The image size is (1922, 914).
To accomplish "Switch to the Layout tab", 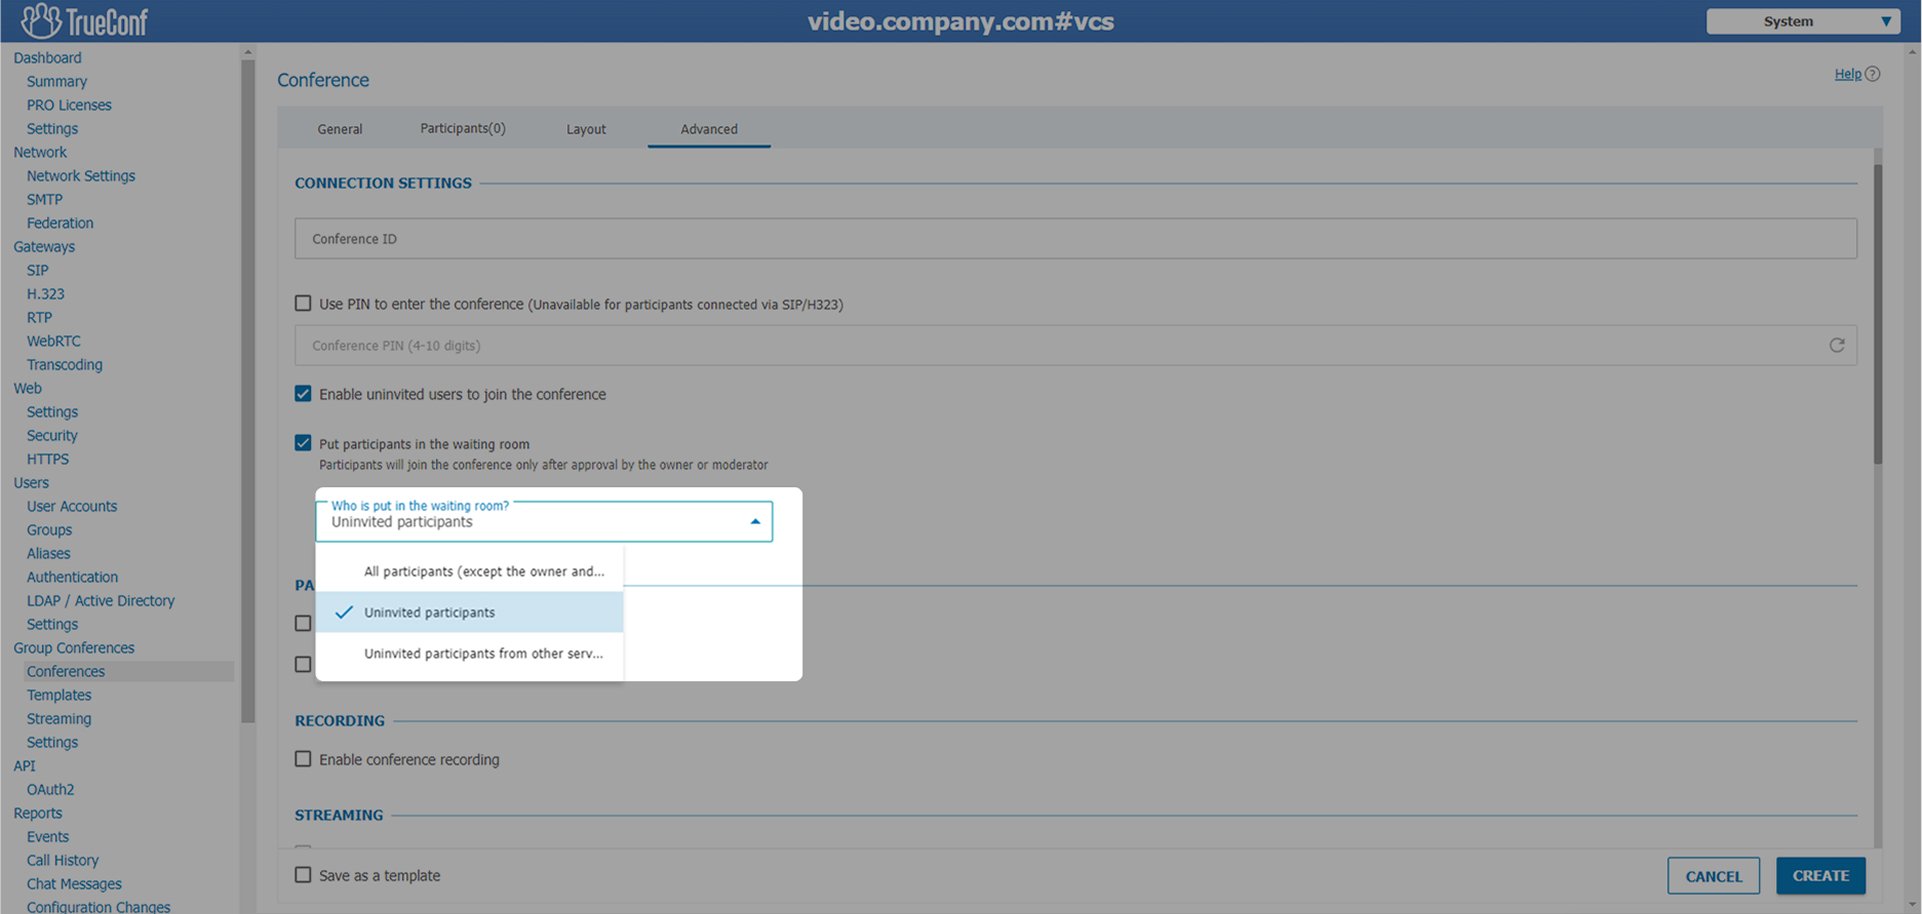I will (x=586, y=129).
